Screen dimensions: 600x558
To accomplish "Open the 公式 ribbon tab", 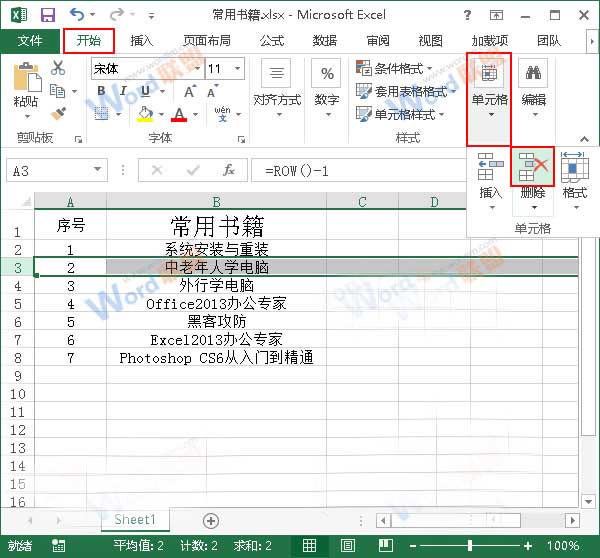I will 271,41.
